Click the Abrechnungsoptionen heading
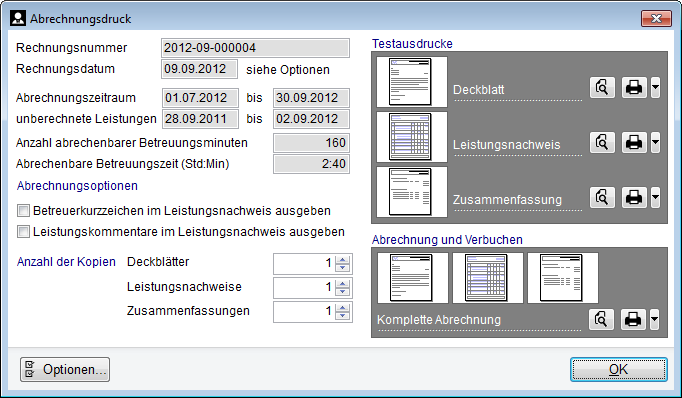Viewport: 682px width, 398px height. pos(77,186)
